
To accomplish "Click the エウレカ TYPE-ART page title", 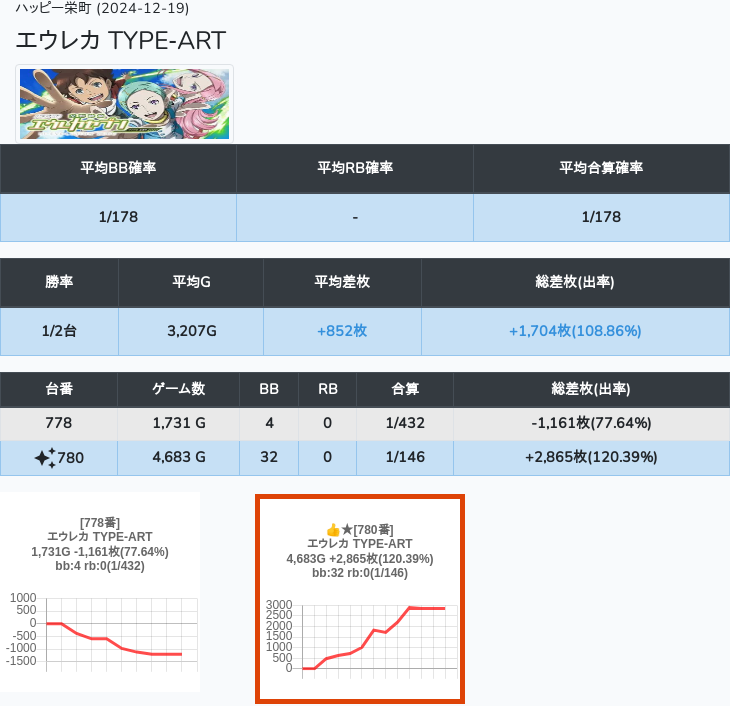I will (121, 40).
